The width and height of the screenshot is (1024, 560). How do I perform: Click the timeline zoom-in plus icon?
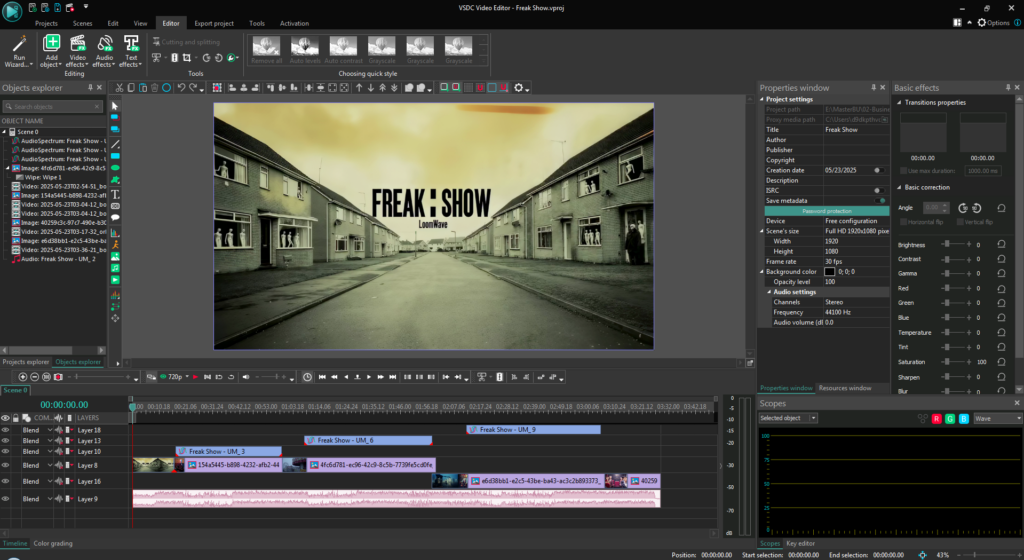(23, 377)
